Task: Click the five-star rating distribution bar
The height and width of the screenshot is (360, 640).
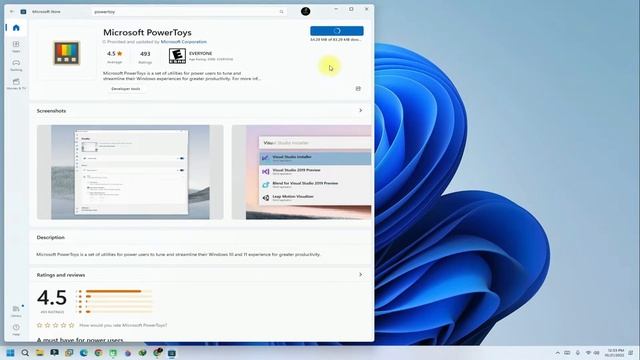Action: pos(118,291)
